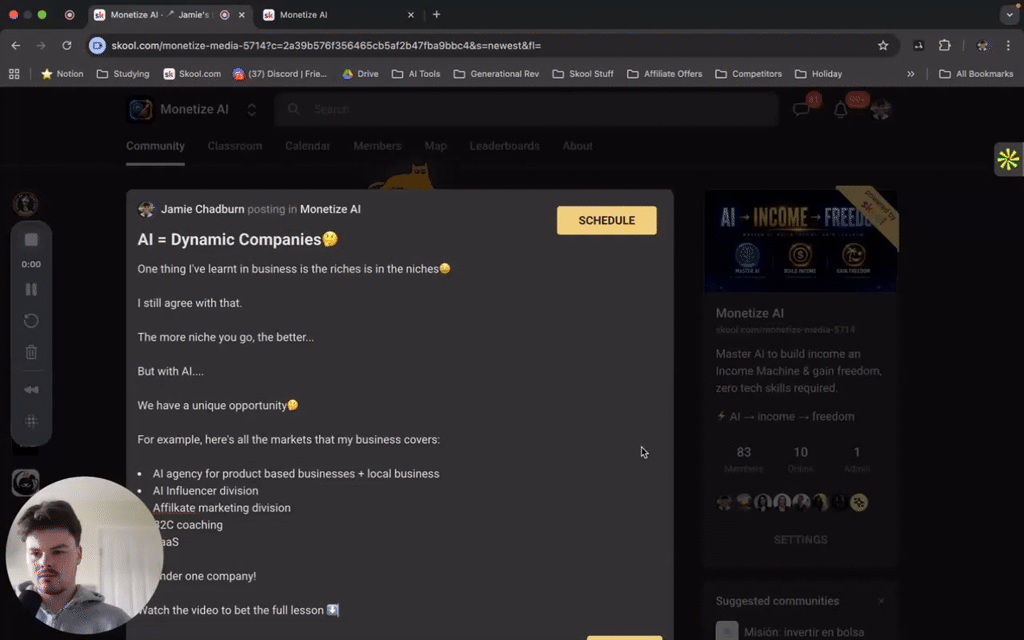Click the first member avatar in the group card

724,502
